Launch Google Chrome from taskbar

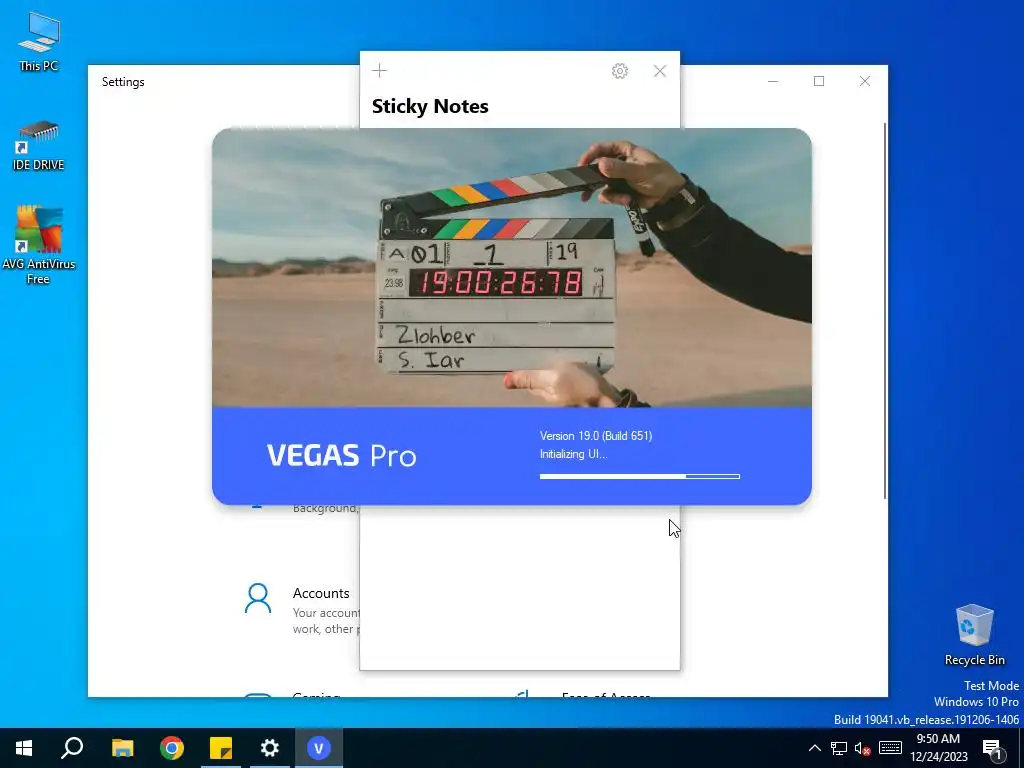tap(172, 748)
